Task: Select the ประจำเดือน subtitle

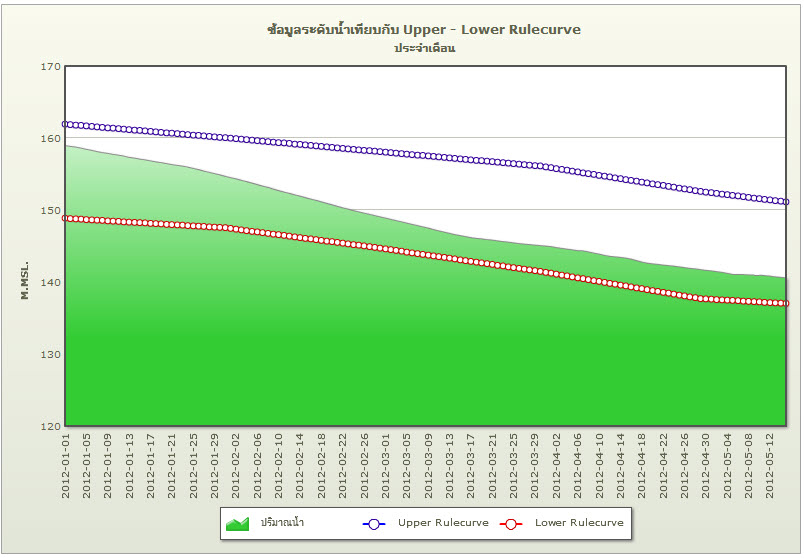Action: click(x=425, y=48)
